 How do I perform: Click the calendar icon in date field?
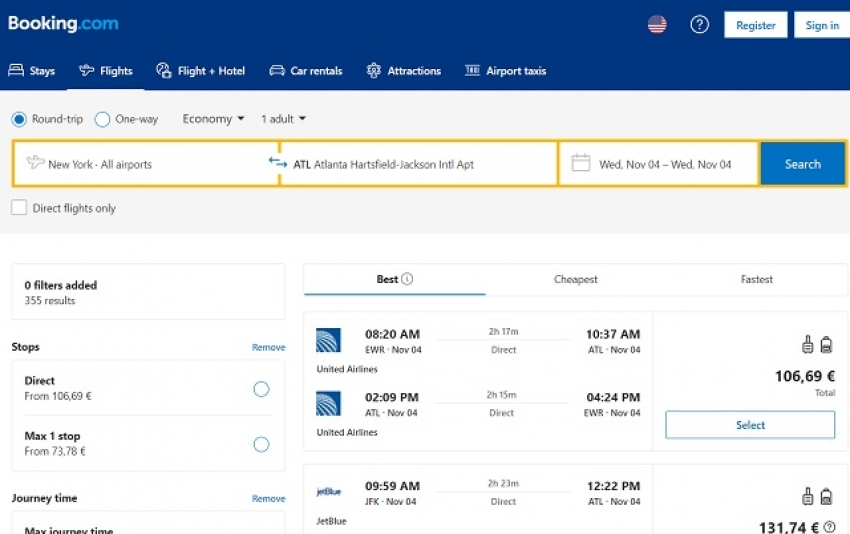coord(581,163)
